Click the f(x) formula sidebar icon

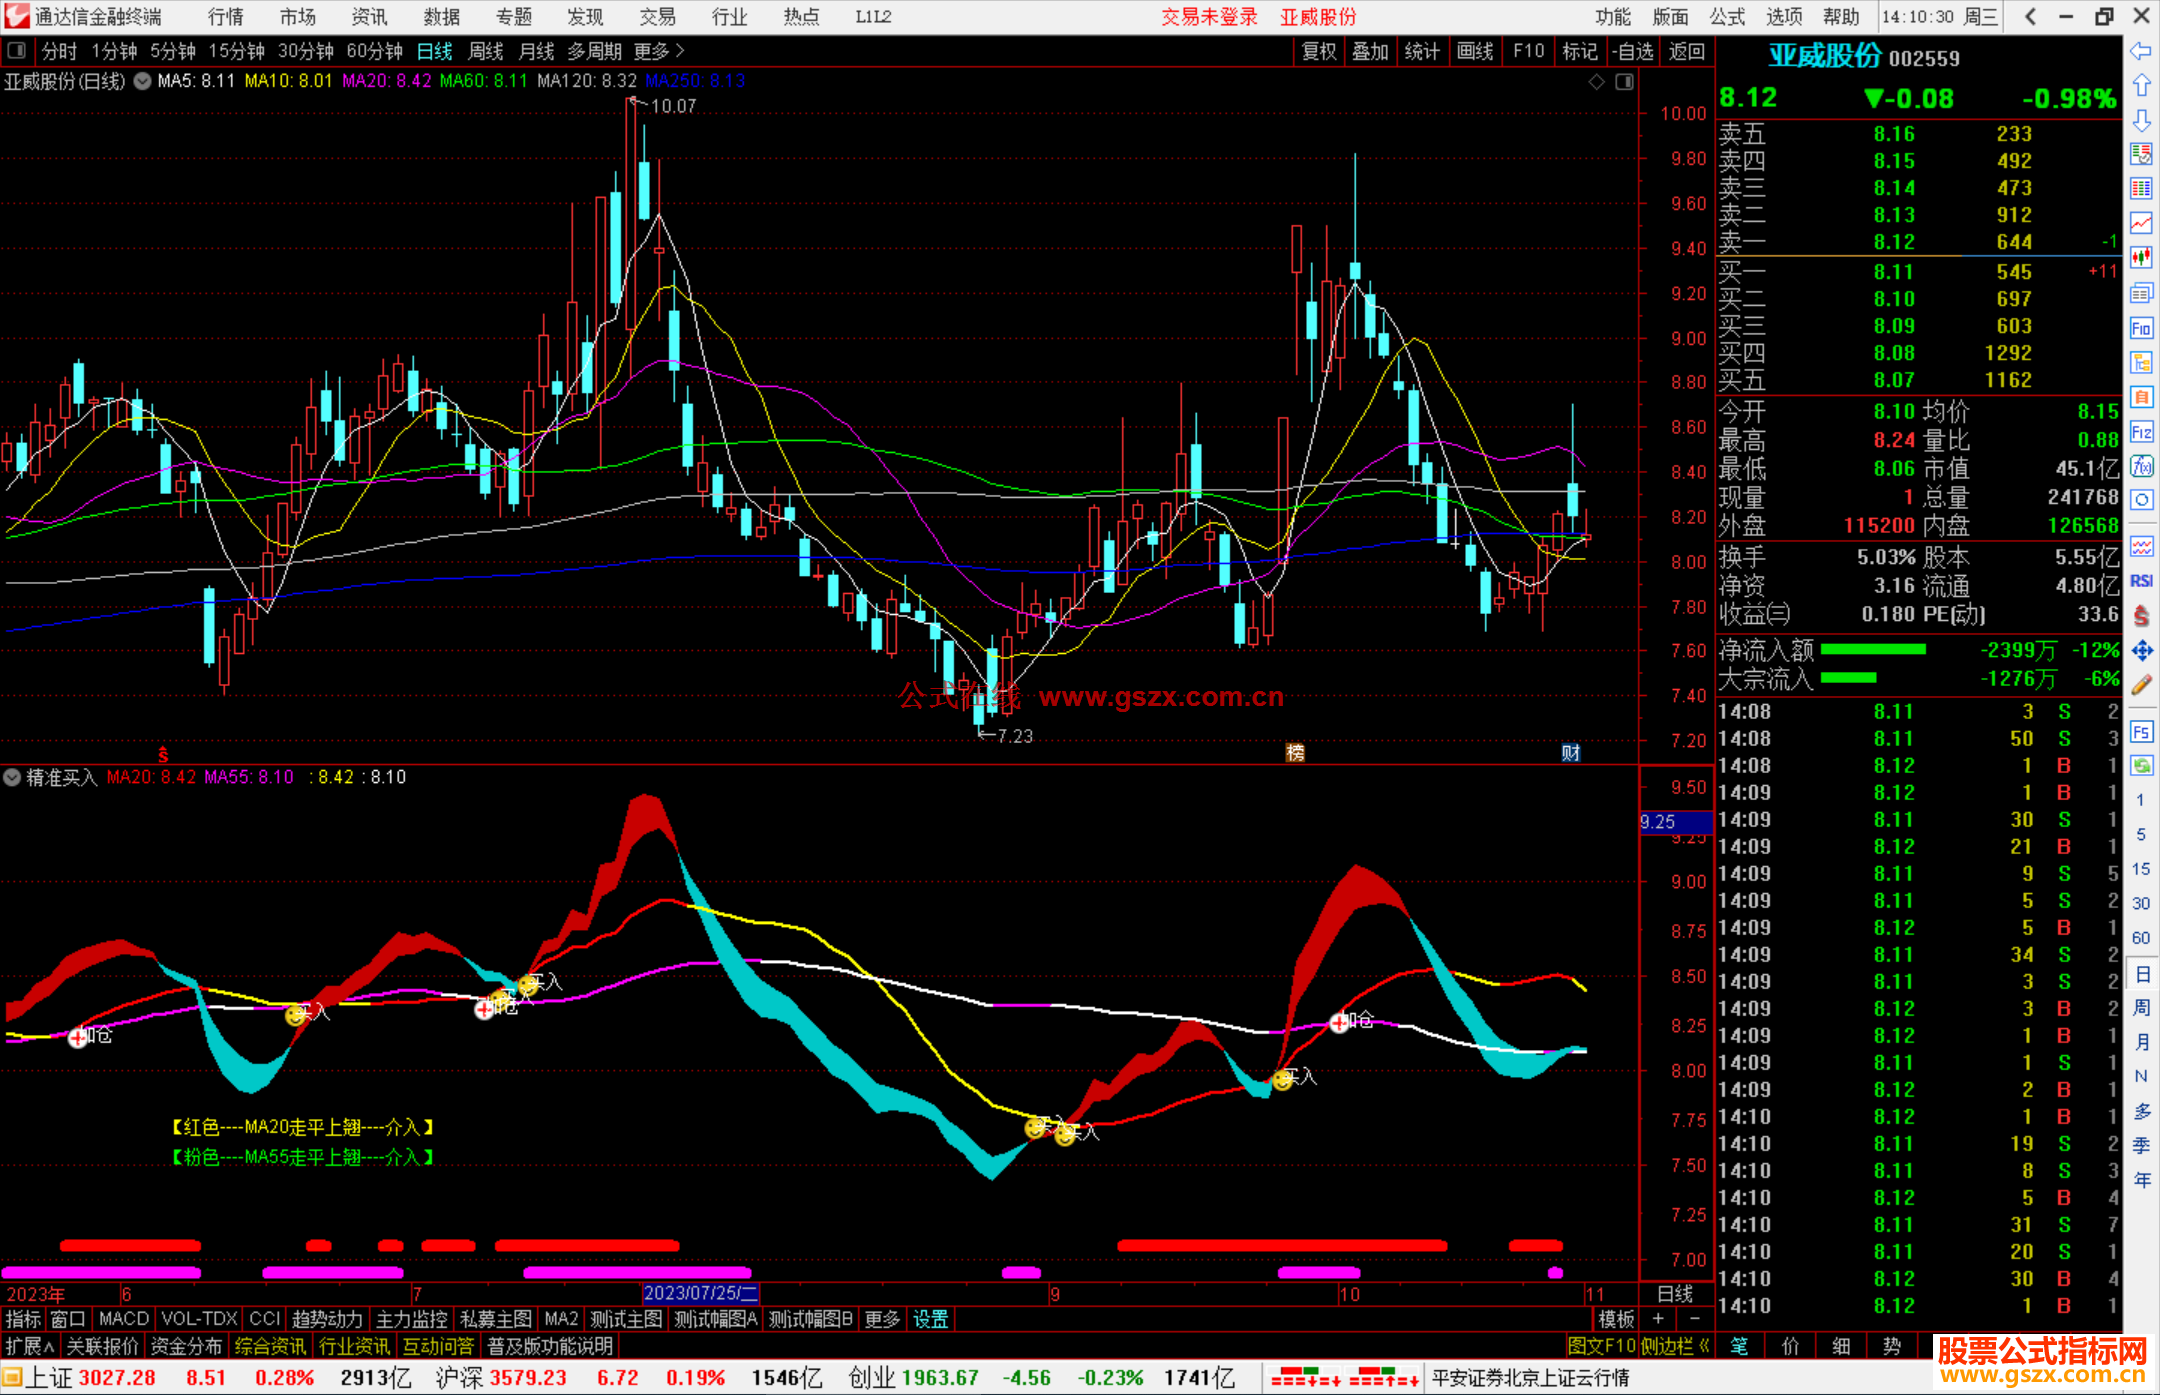click(2141, 466)
